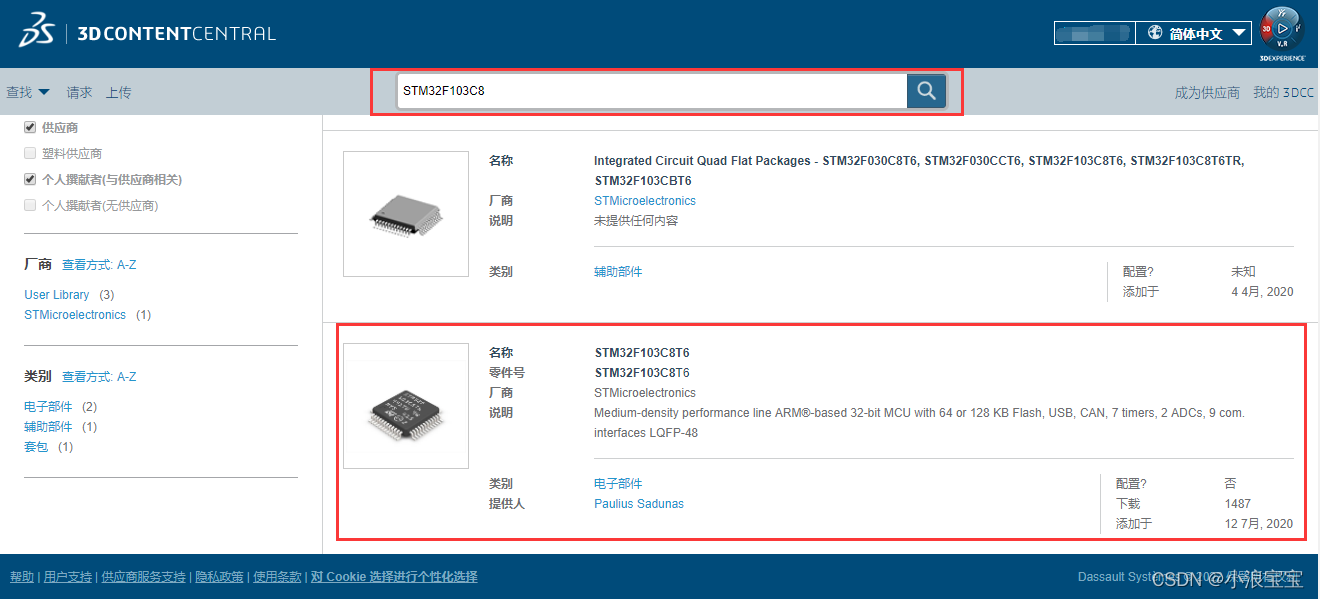
Task: Click 成为供应商 link
Action: 1207,93
